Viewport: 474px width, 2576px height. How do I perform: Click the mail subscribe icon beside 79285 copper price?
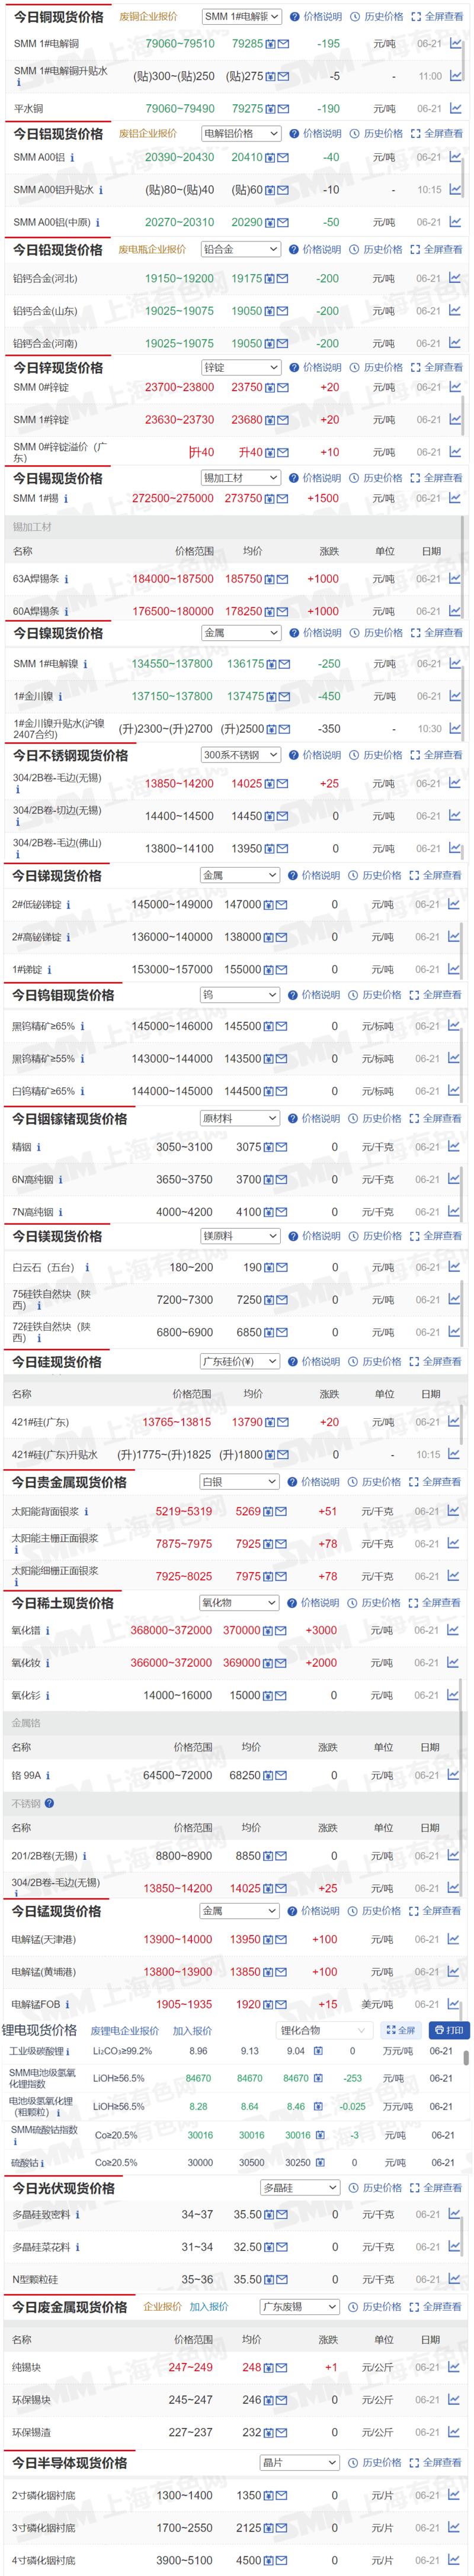coord(283,44)
